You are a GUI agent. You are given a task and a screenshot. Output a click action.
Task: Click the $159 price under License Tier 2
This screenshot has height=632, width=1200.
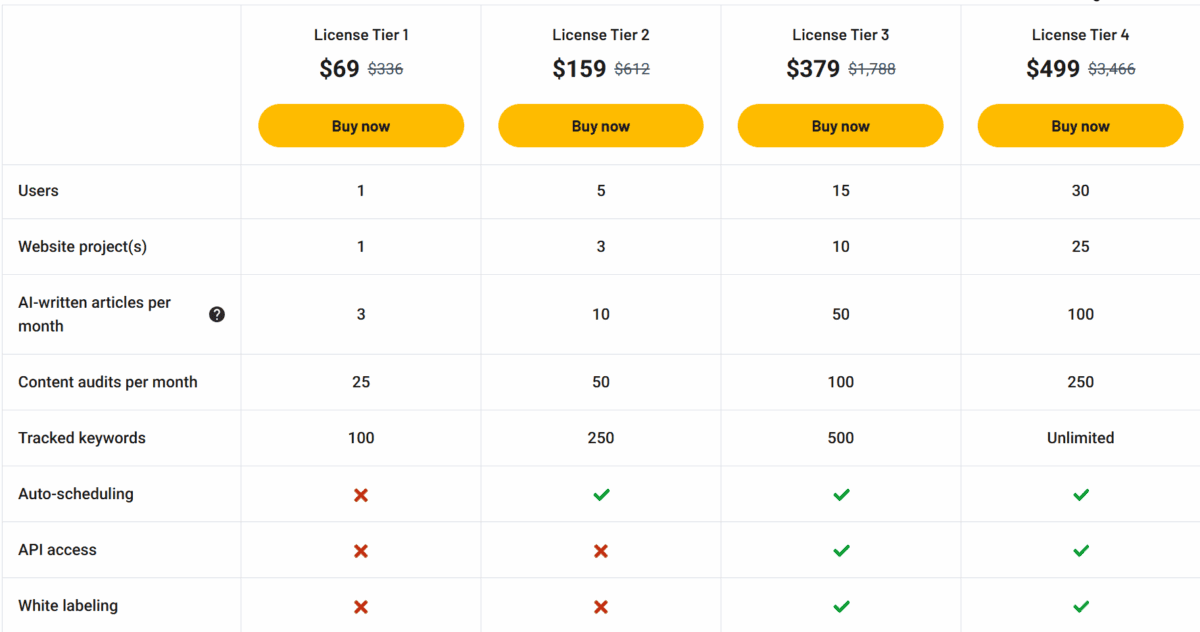(578, 68)
